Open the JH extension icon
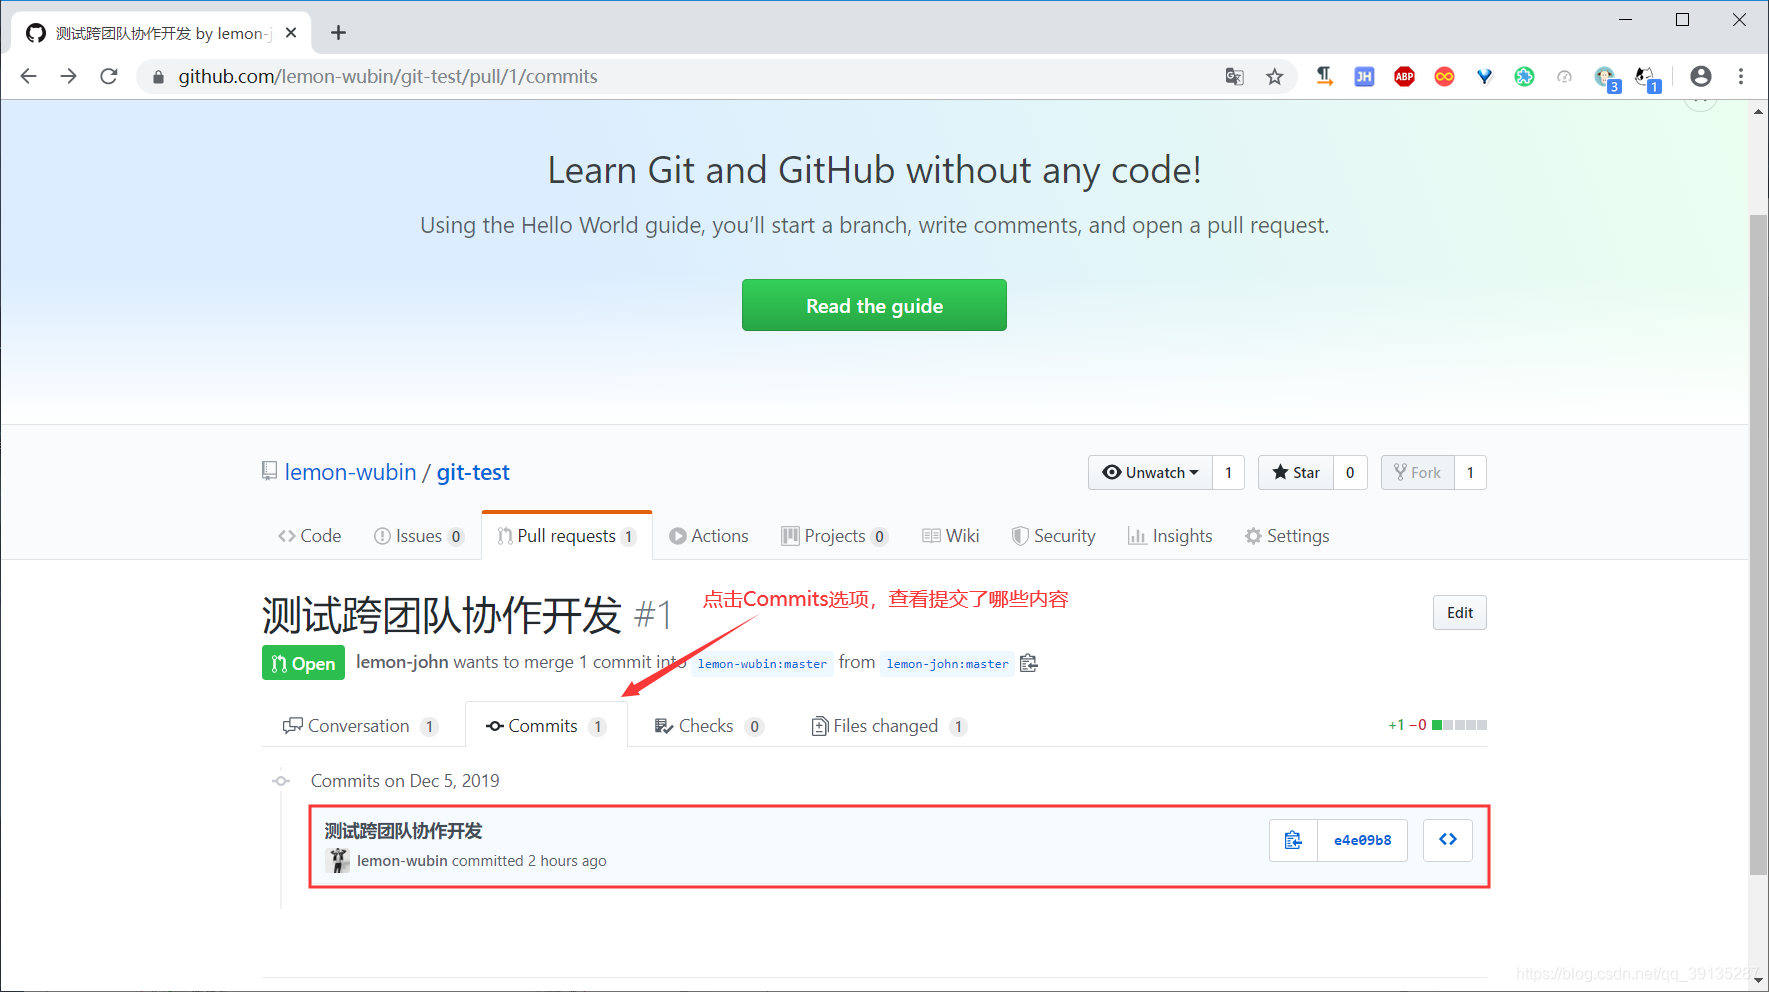Viewport: 1769px width, 992px height. tap(1364, 76)
